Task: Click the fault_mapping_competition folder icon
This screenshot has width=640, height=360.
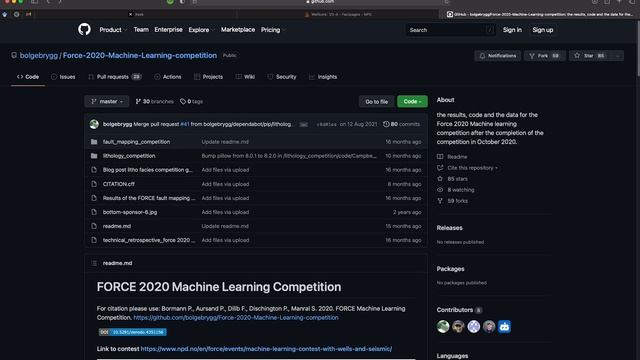Action: pos(94,142)
